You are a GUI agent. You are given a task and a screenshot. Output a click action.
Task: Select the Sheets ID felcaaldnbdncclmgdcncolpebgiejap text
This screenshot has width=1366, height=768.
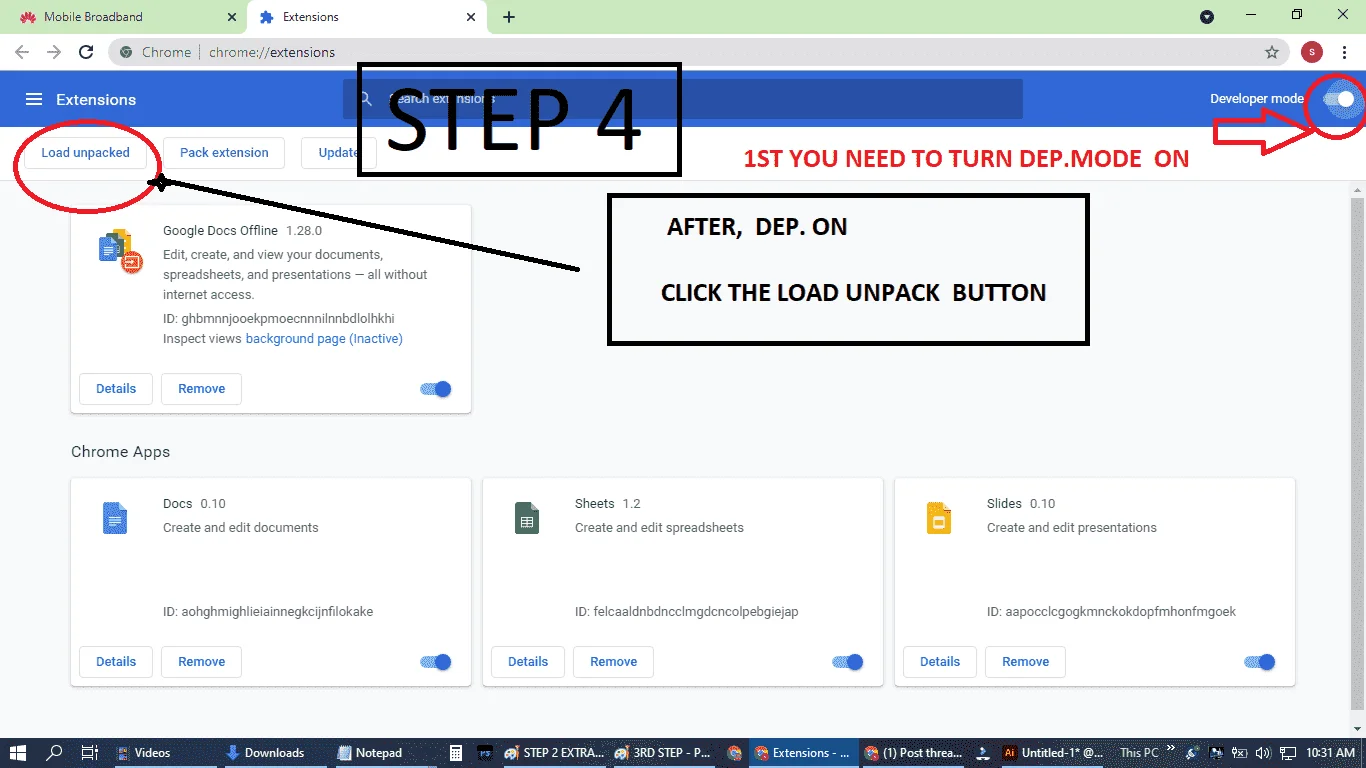click(687, 611)
